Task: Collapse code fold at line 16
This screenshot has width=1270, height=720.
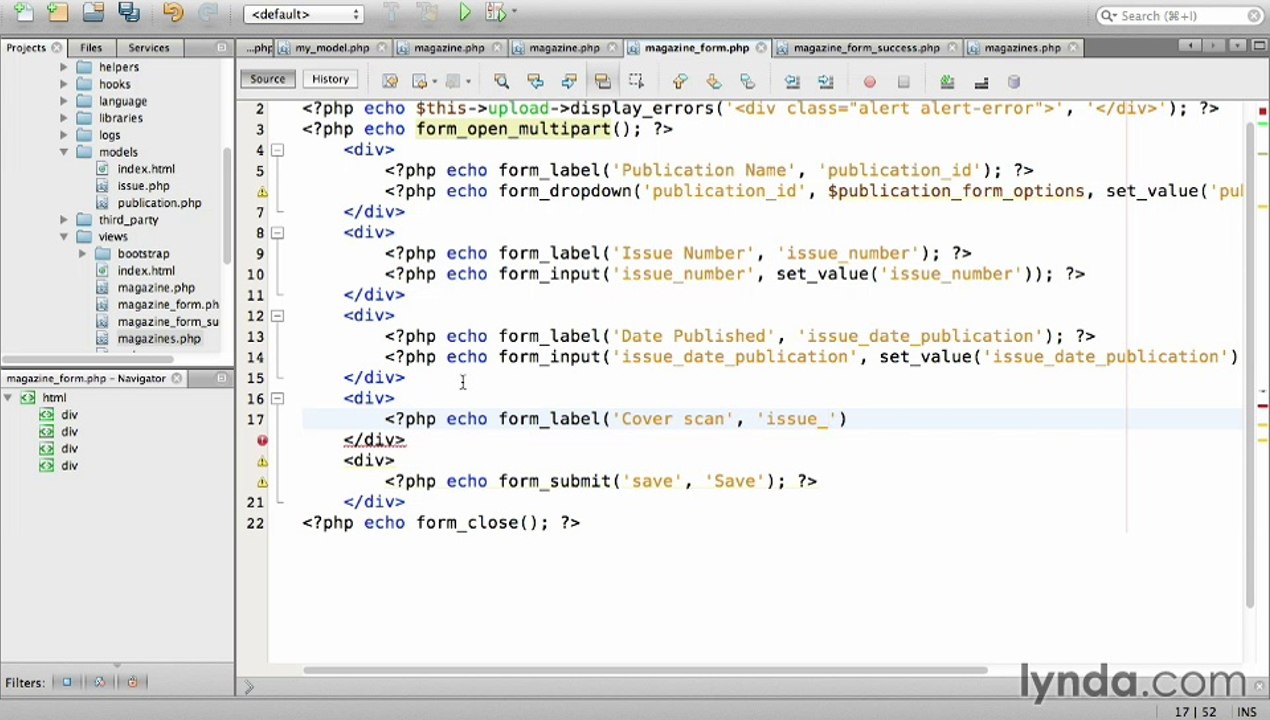Action: [x=278, y=399]
